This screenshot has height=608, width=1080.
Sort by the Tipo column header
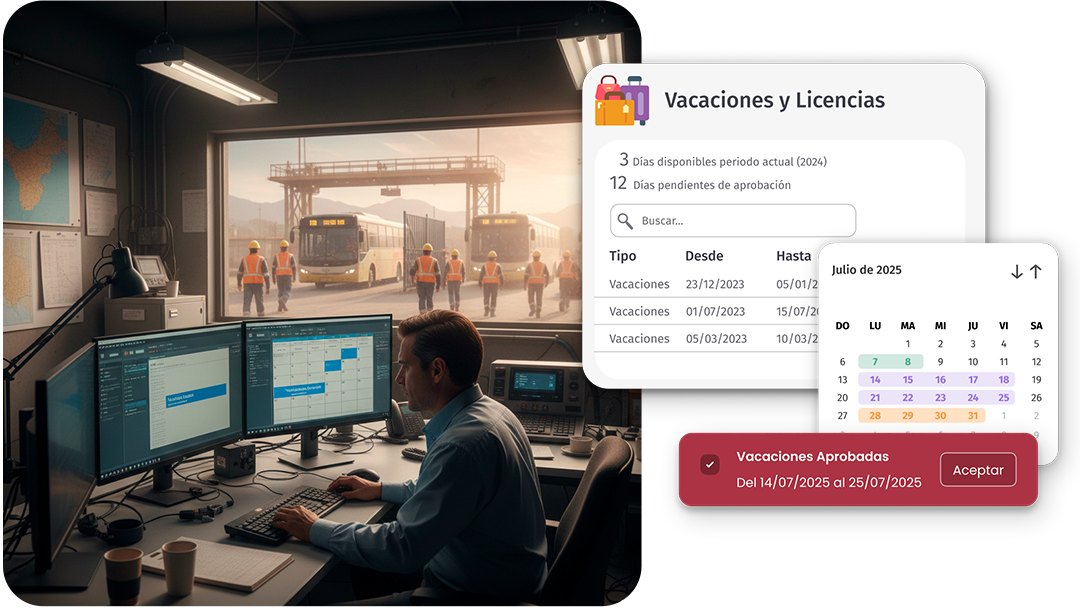point(622,256)
